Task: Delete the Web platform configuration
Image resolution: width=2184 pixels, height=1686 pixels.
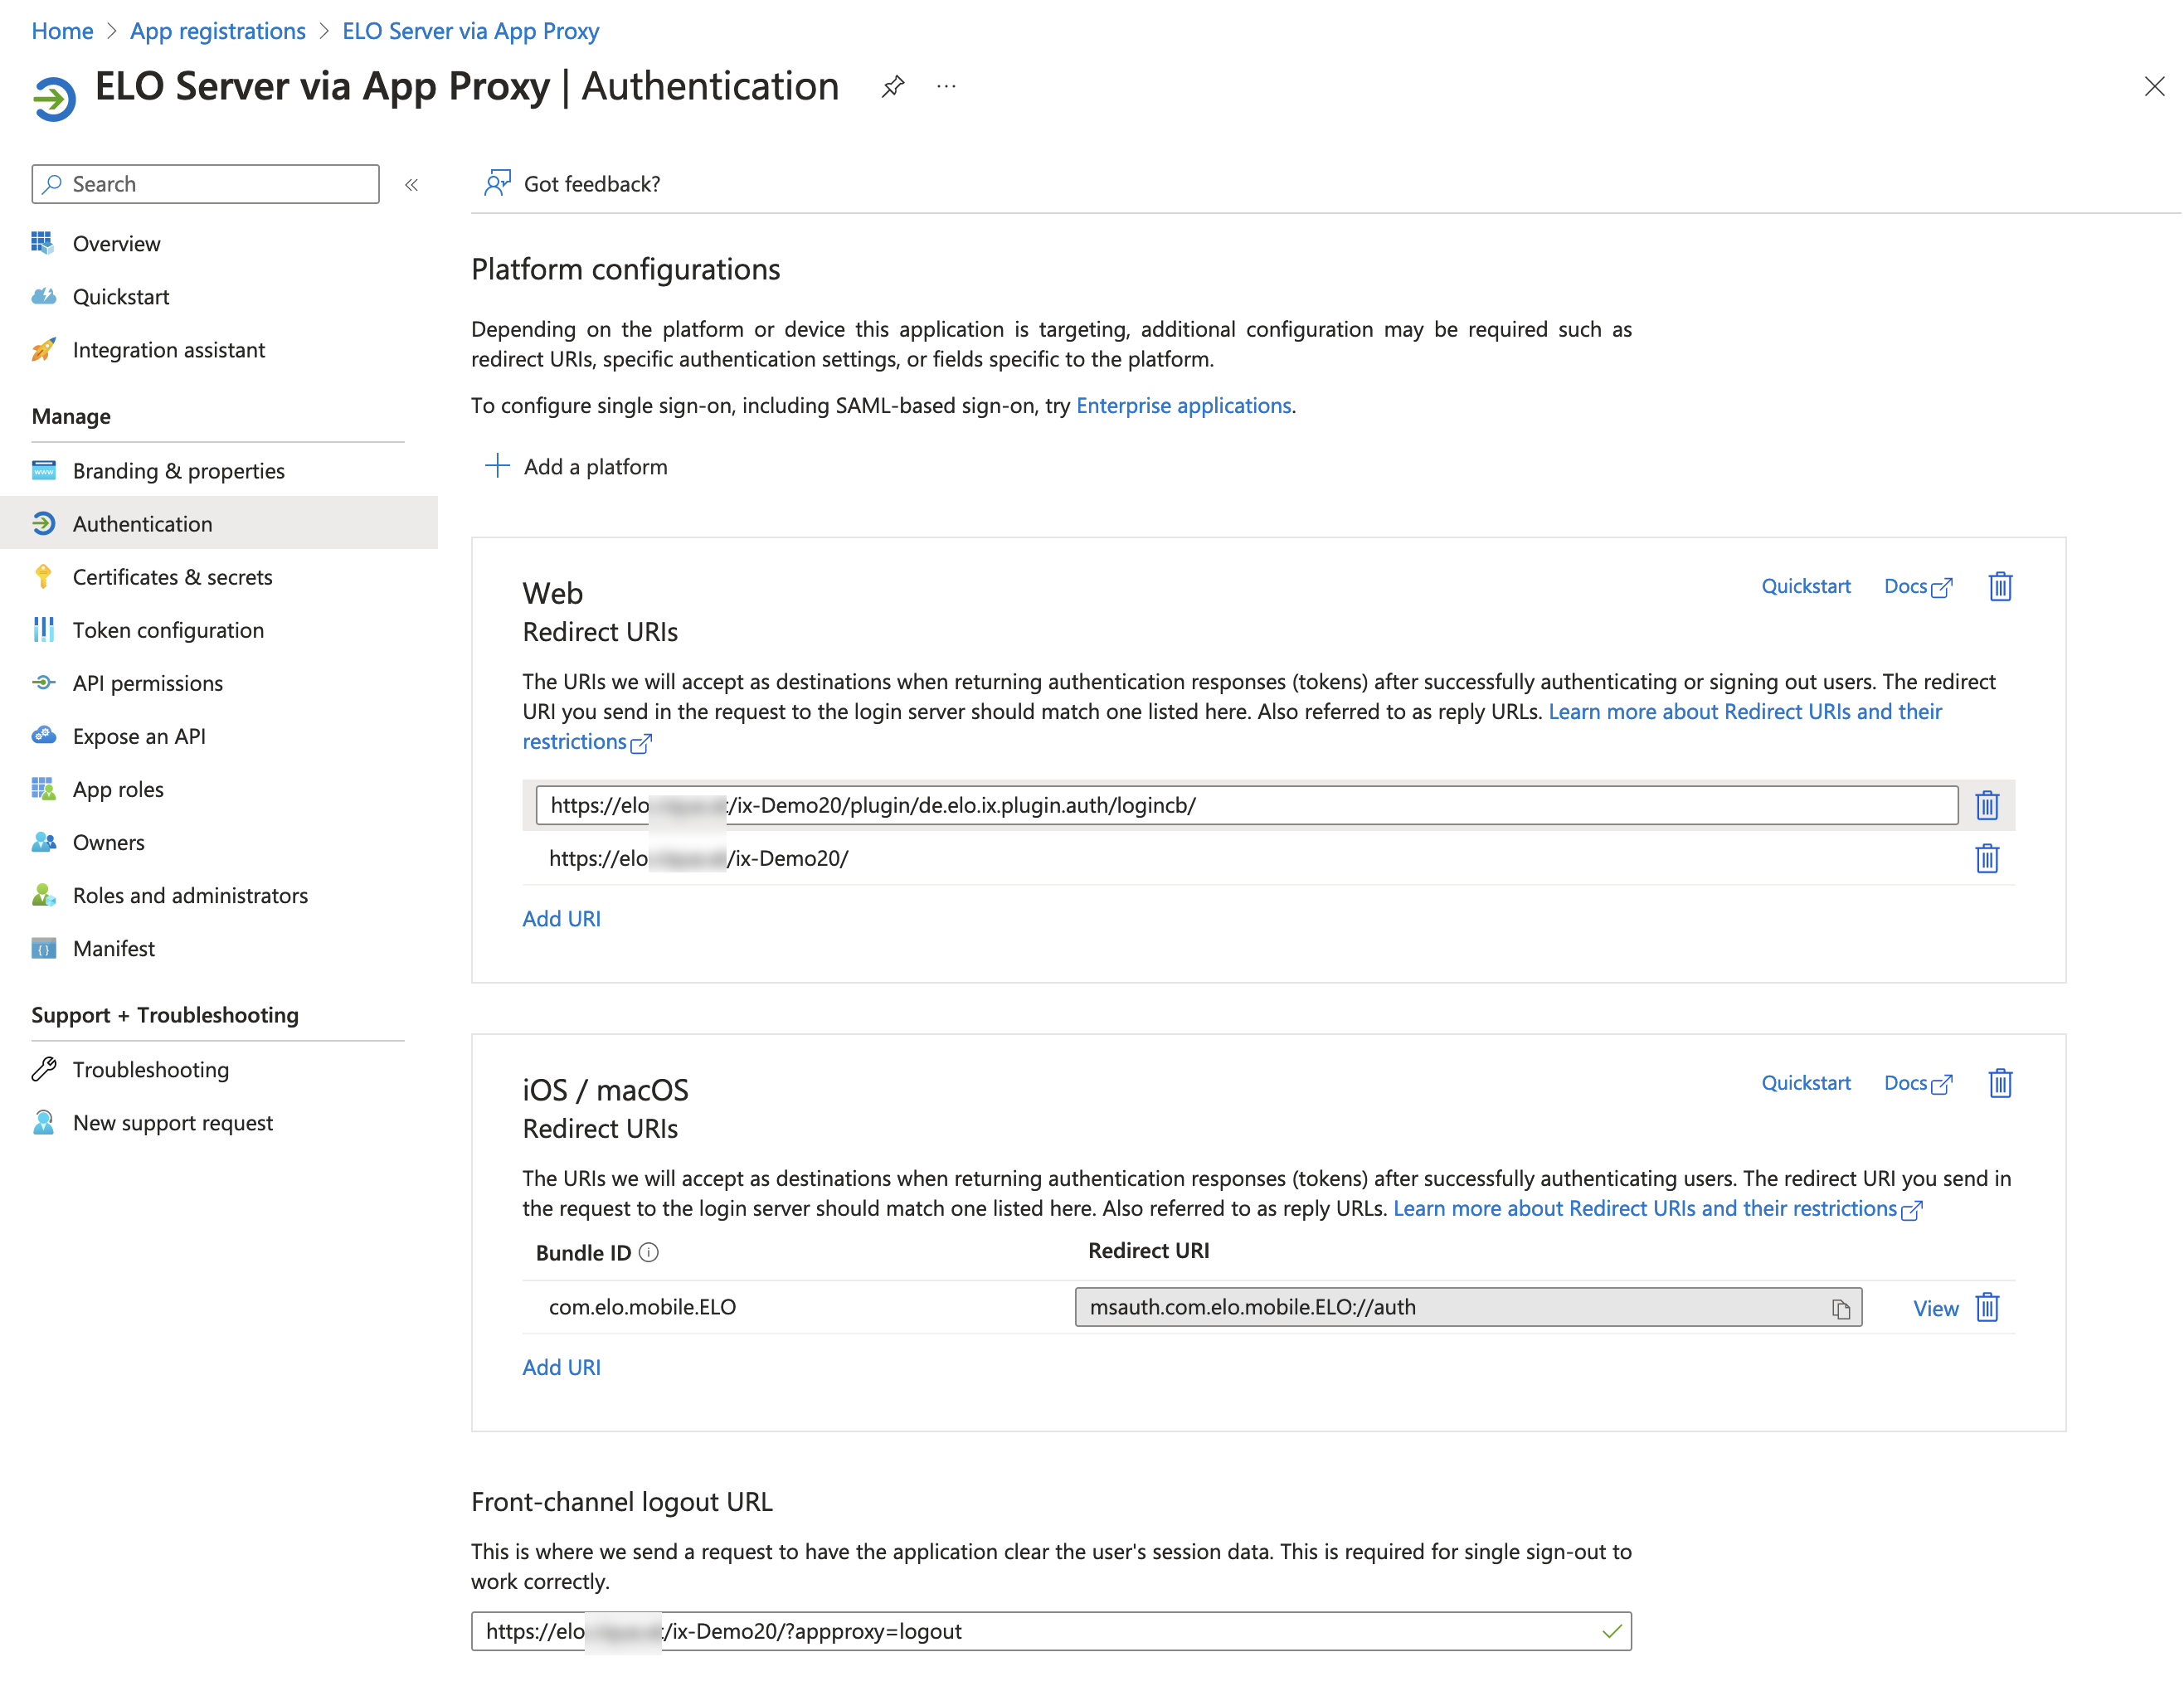Action: pyautogui.click(x=2000, y=586)
